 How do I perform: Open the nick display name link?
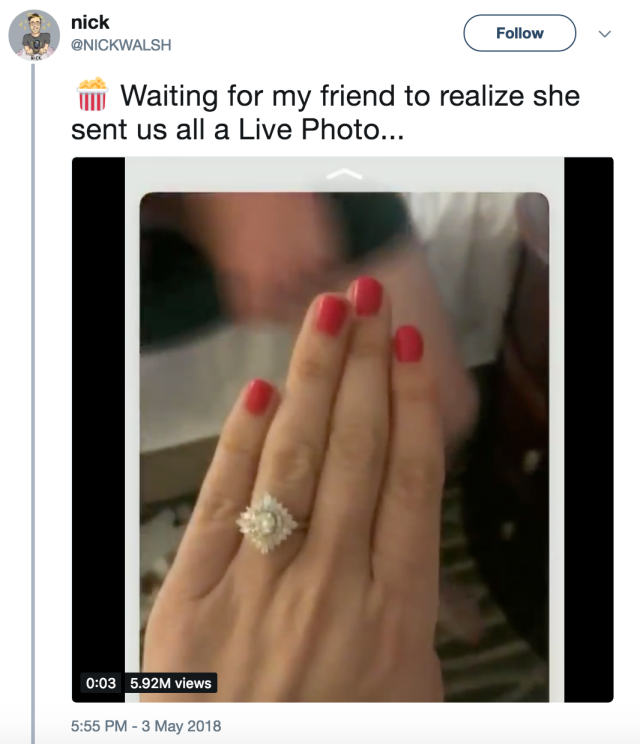point(90,22)
